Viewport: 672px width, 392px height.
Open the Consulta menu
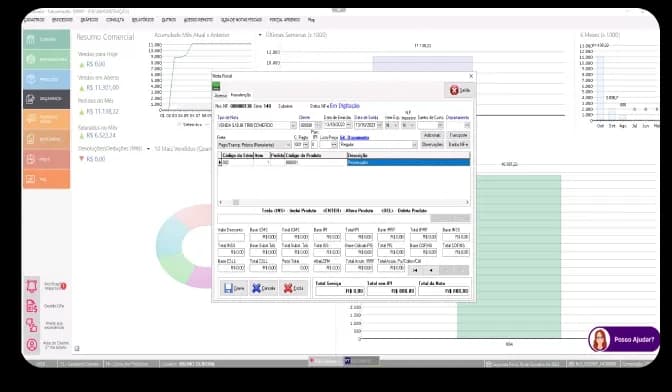(115, 20)
